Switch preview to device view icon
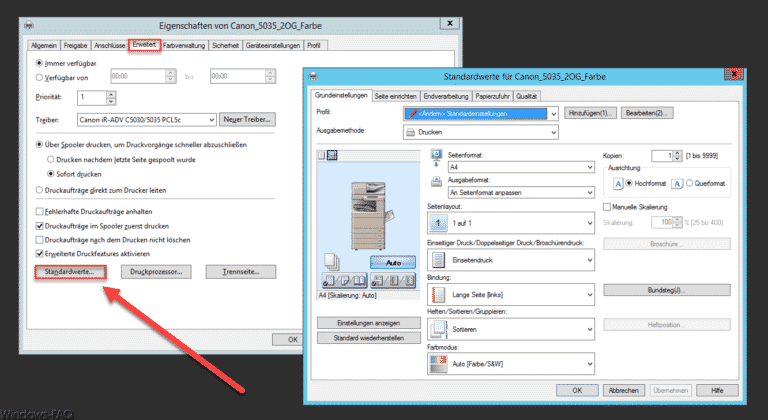Screen dimensions: 768x420 [x=332, y=155]
